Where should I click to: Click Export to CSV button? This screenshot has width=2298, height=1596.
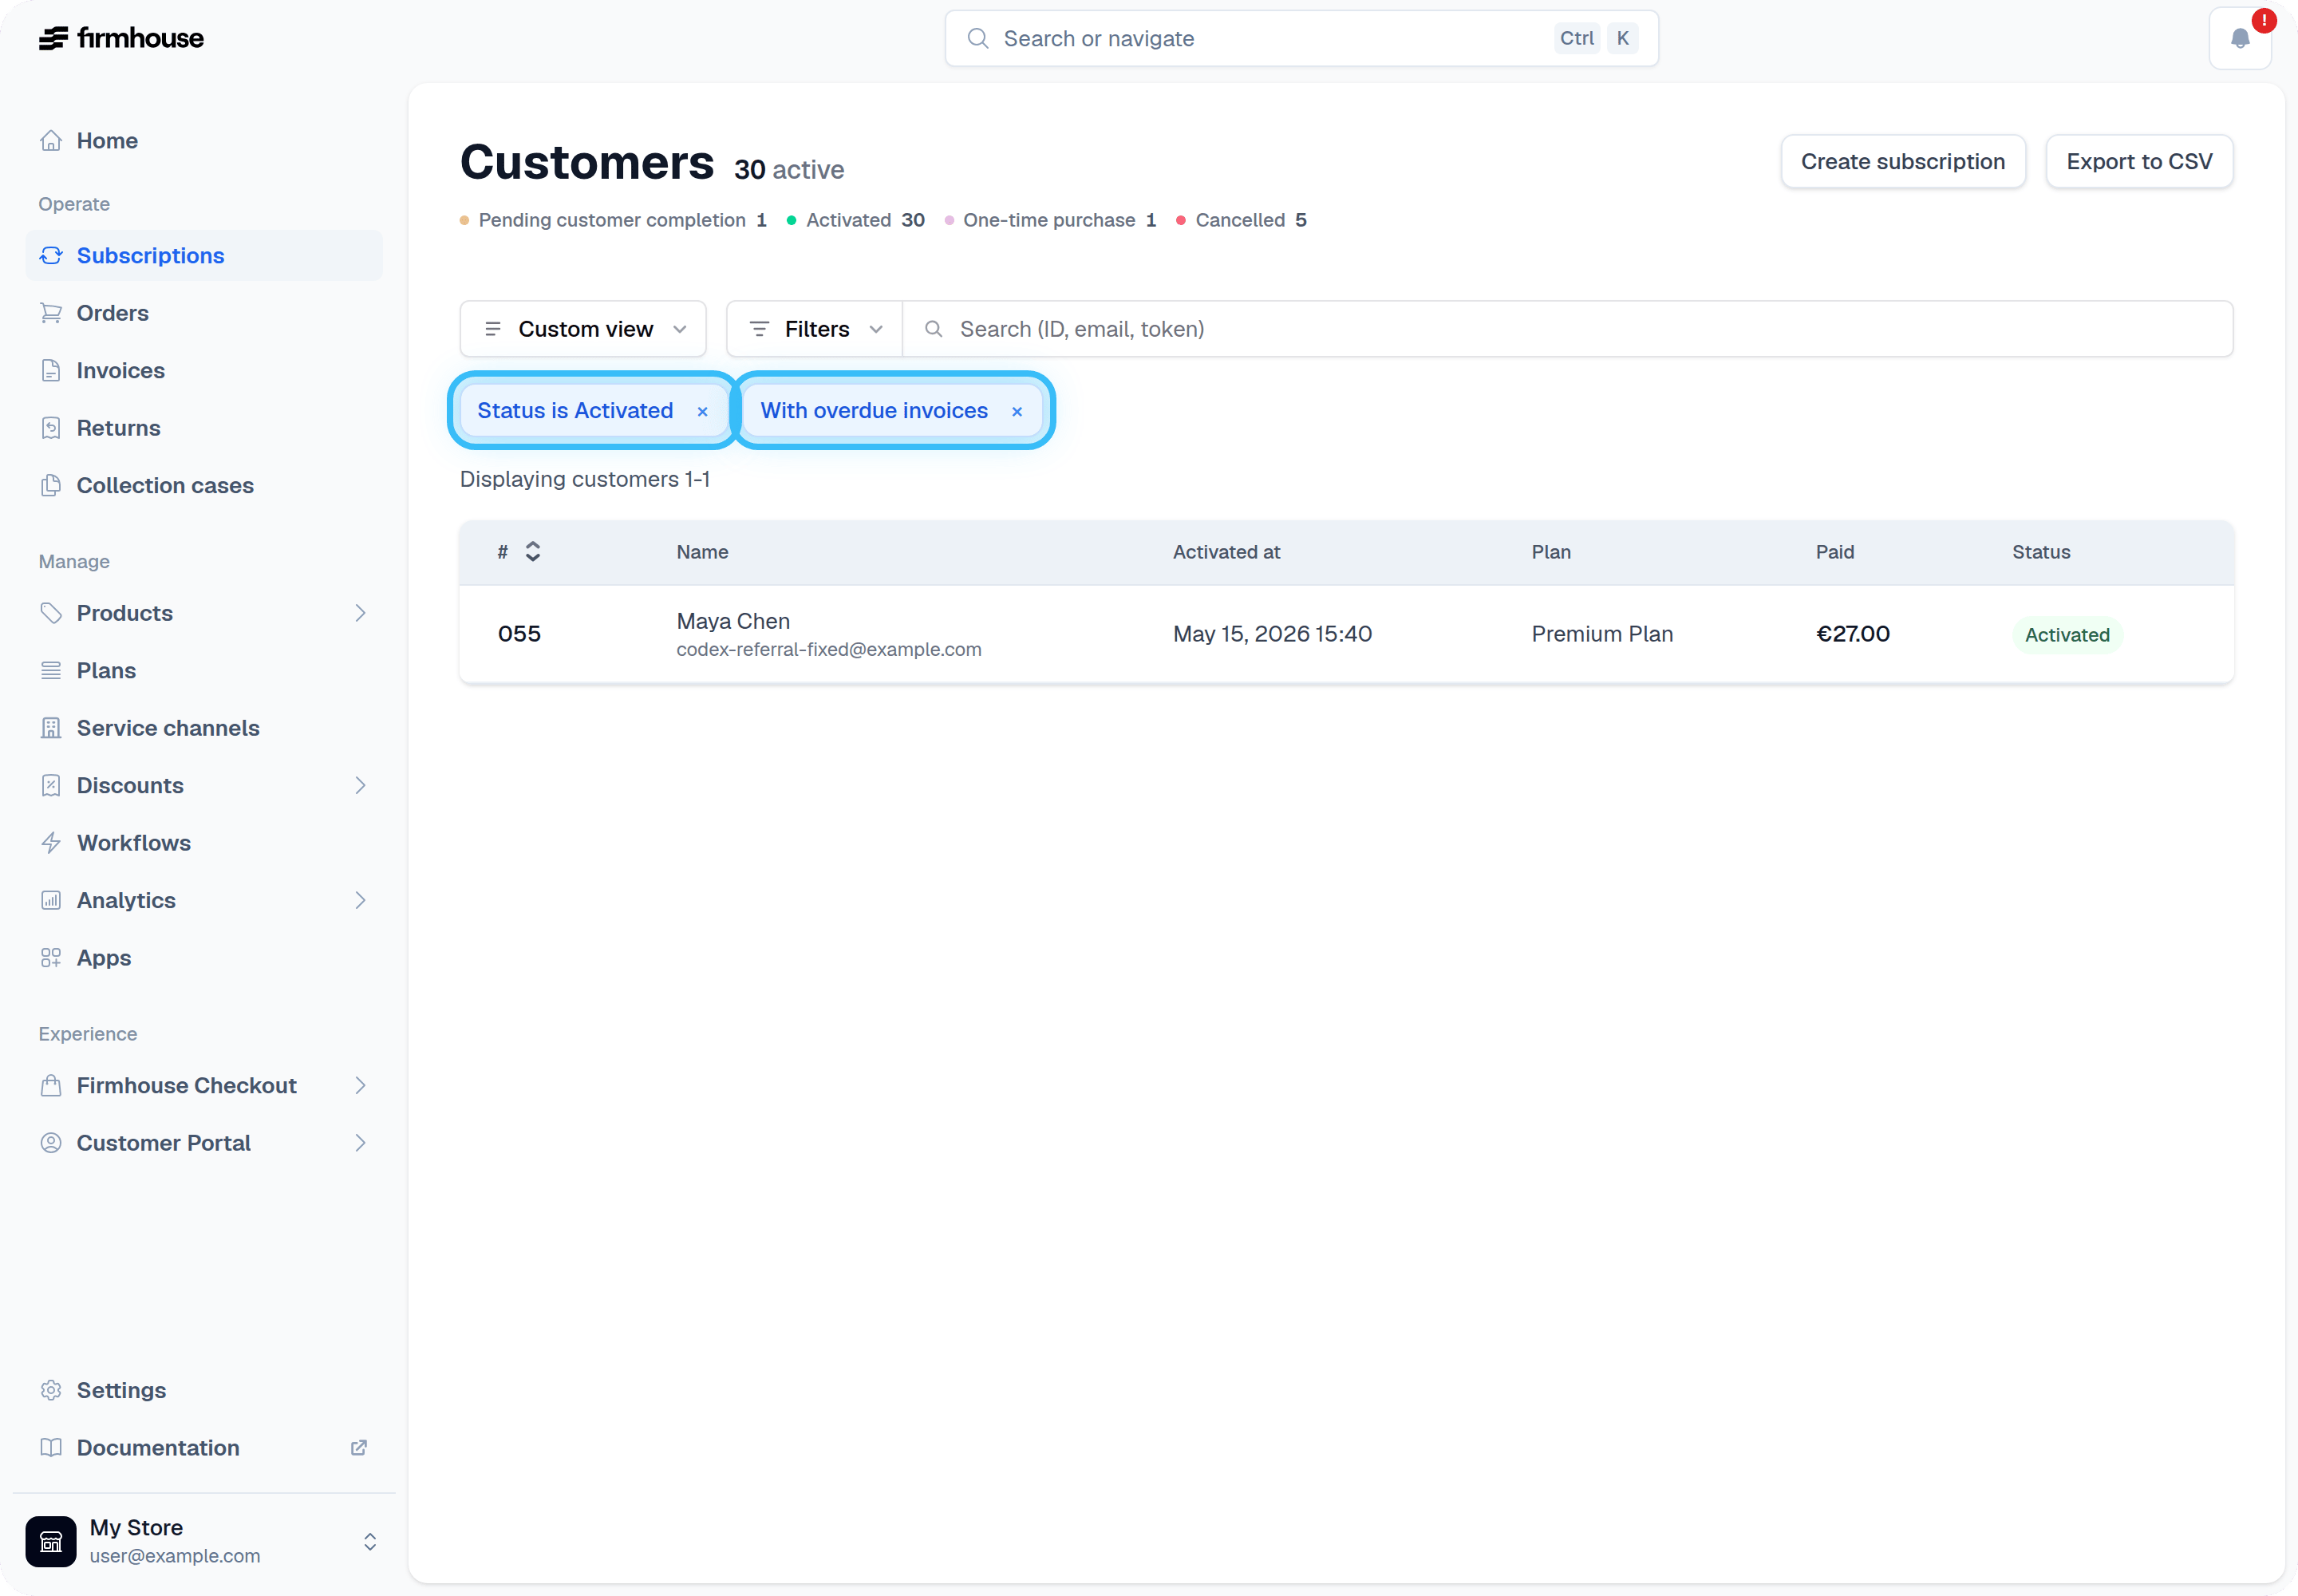(2139, 162)
